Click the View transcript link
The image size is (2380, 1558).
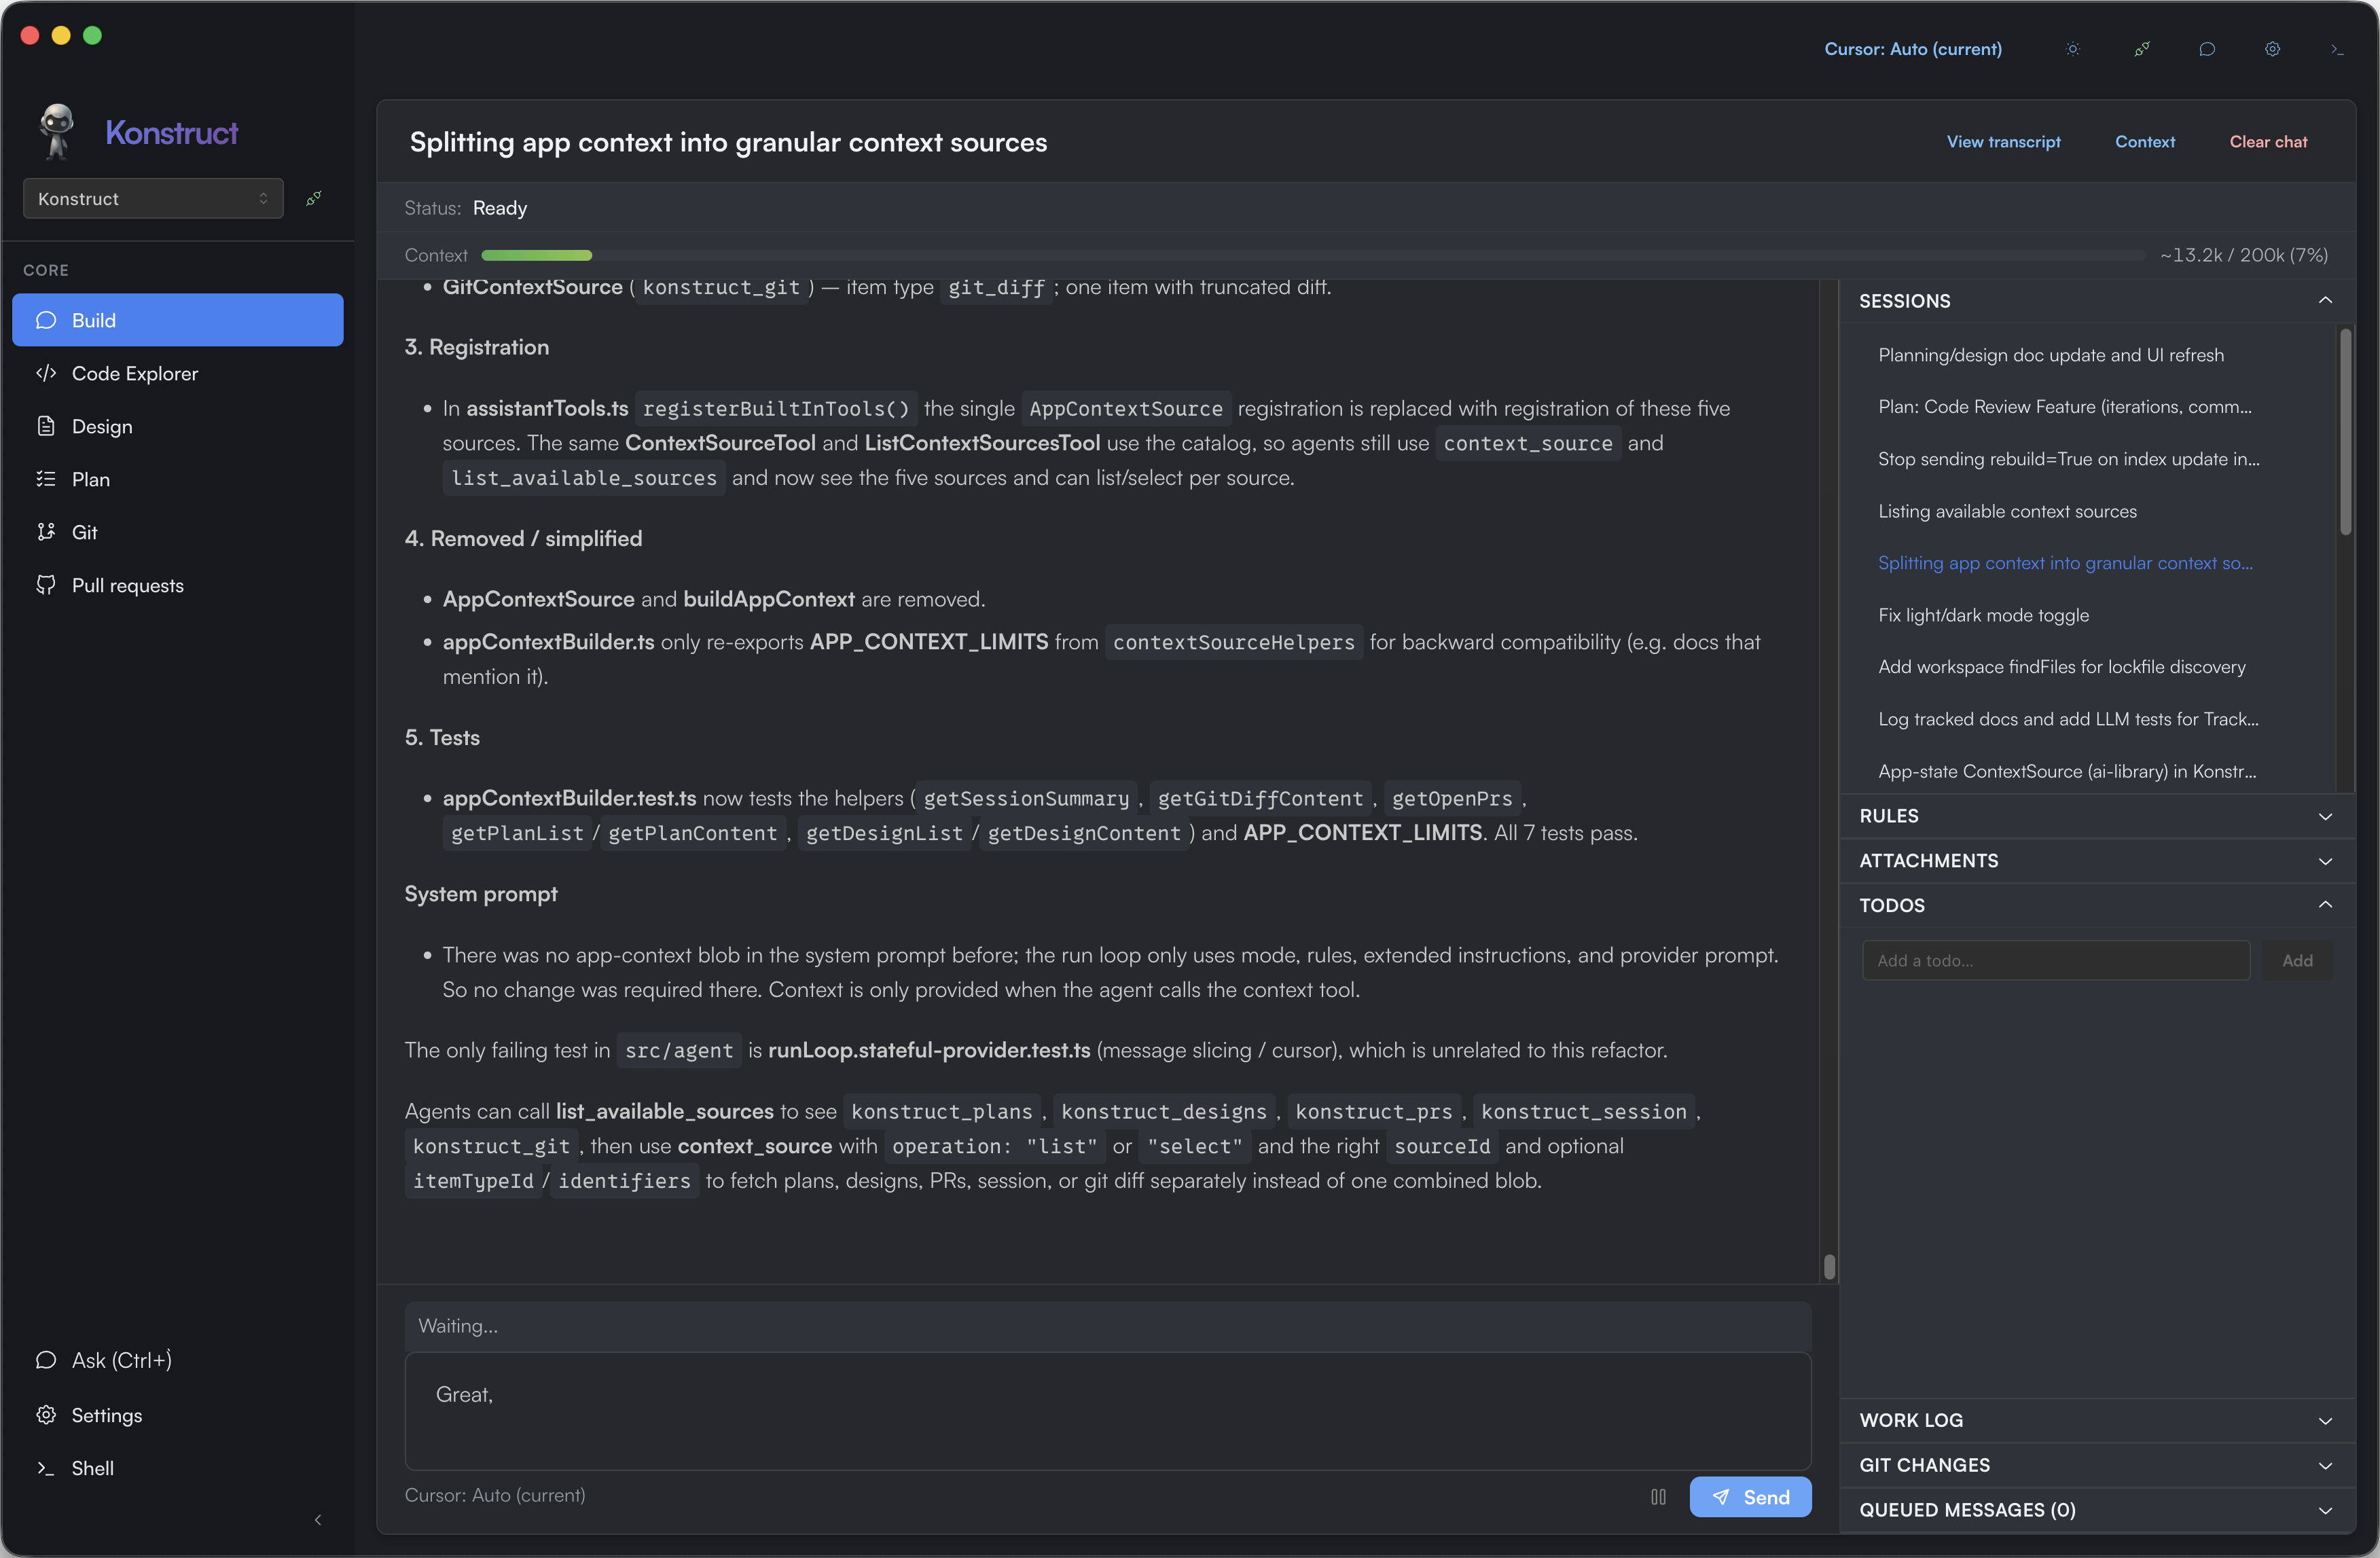(2003, 142)
